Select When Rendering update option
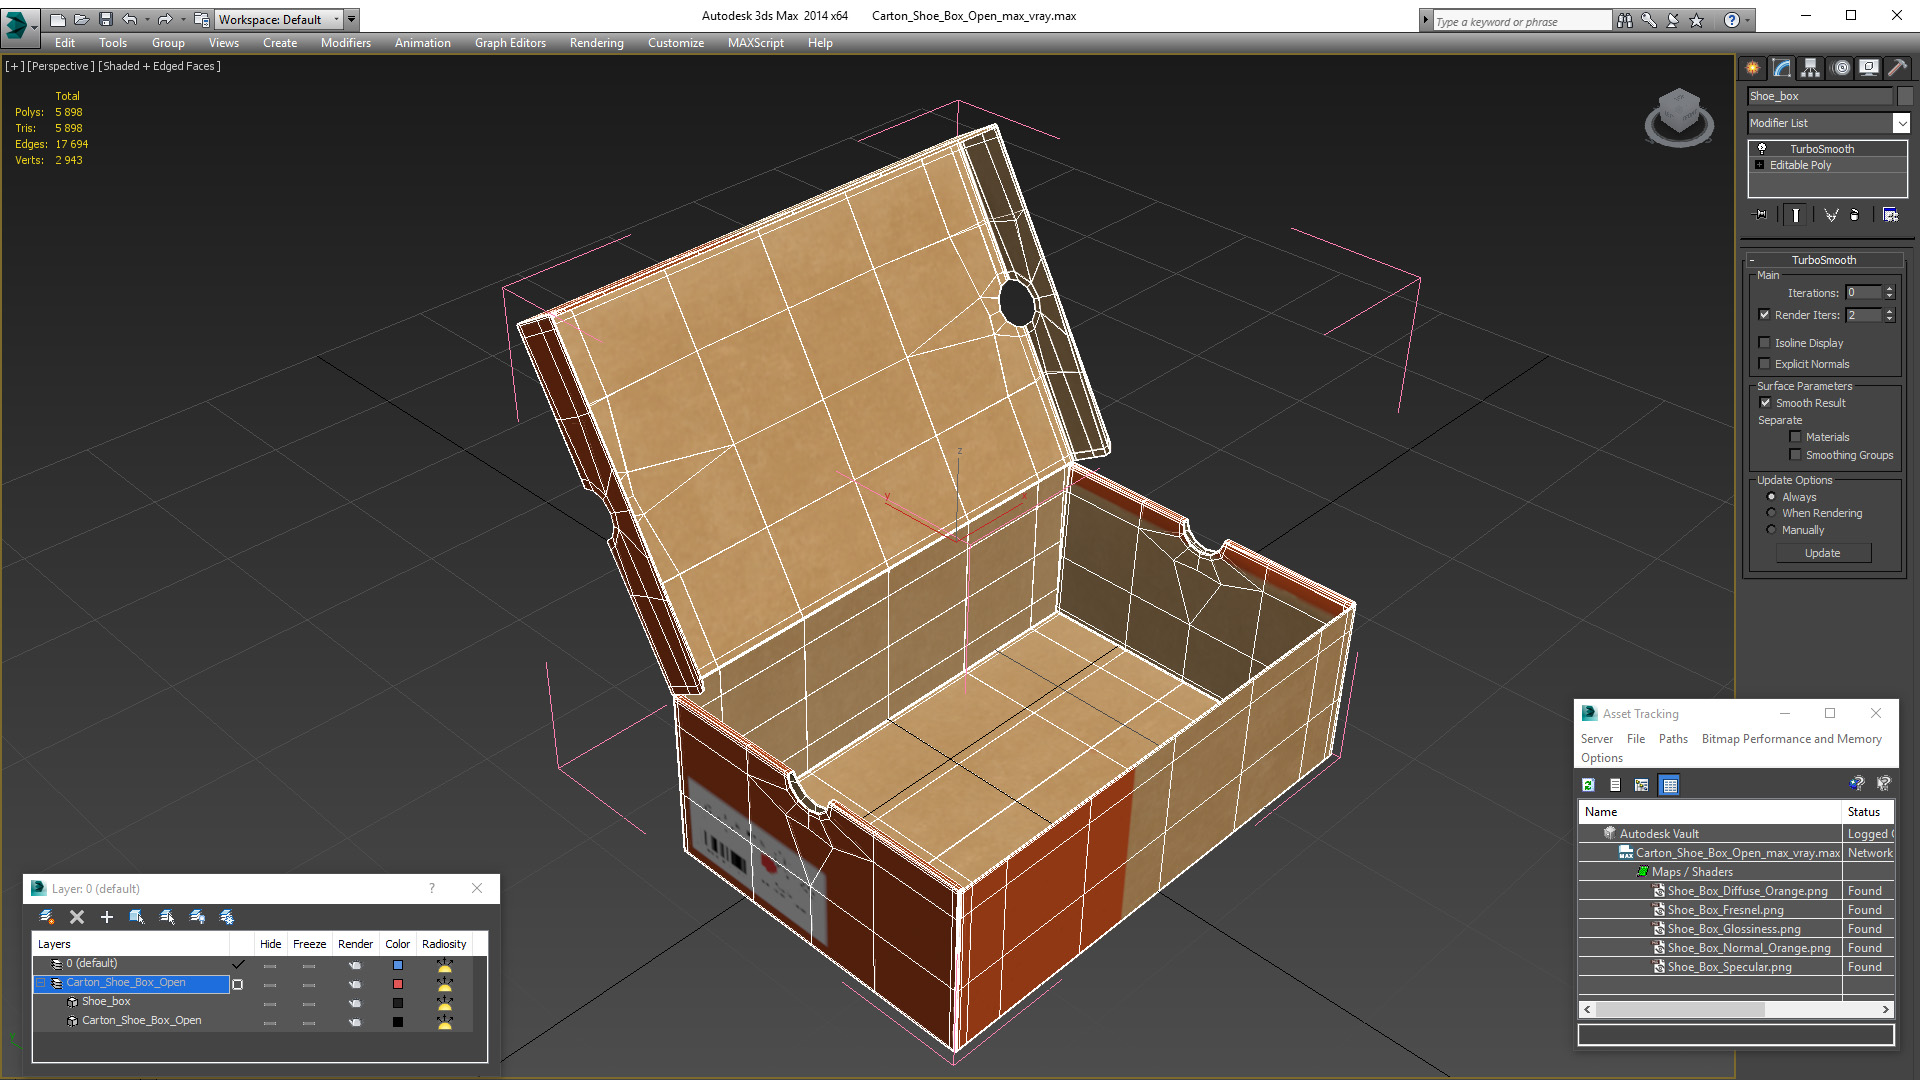Image resolution: width=1920 pixels, height=1080 pixels. [x=1771, y=513]
